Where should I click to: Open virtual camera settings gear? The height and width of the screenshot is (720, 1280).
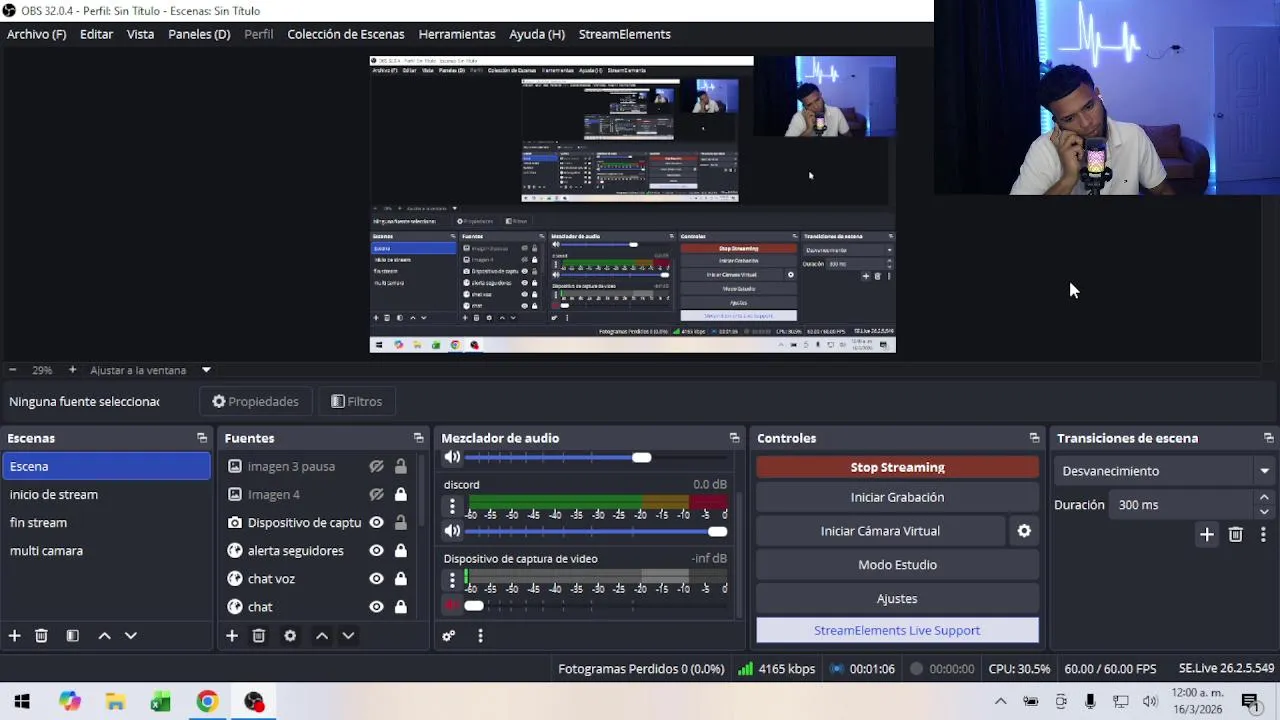click(1024, 531)
